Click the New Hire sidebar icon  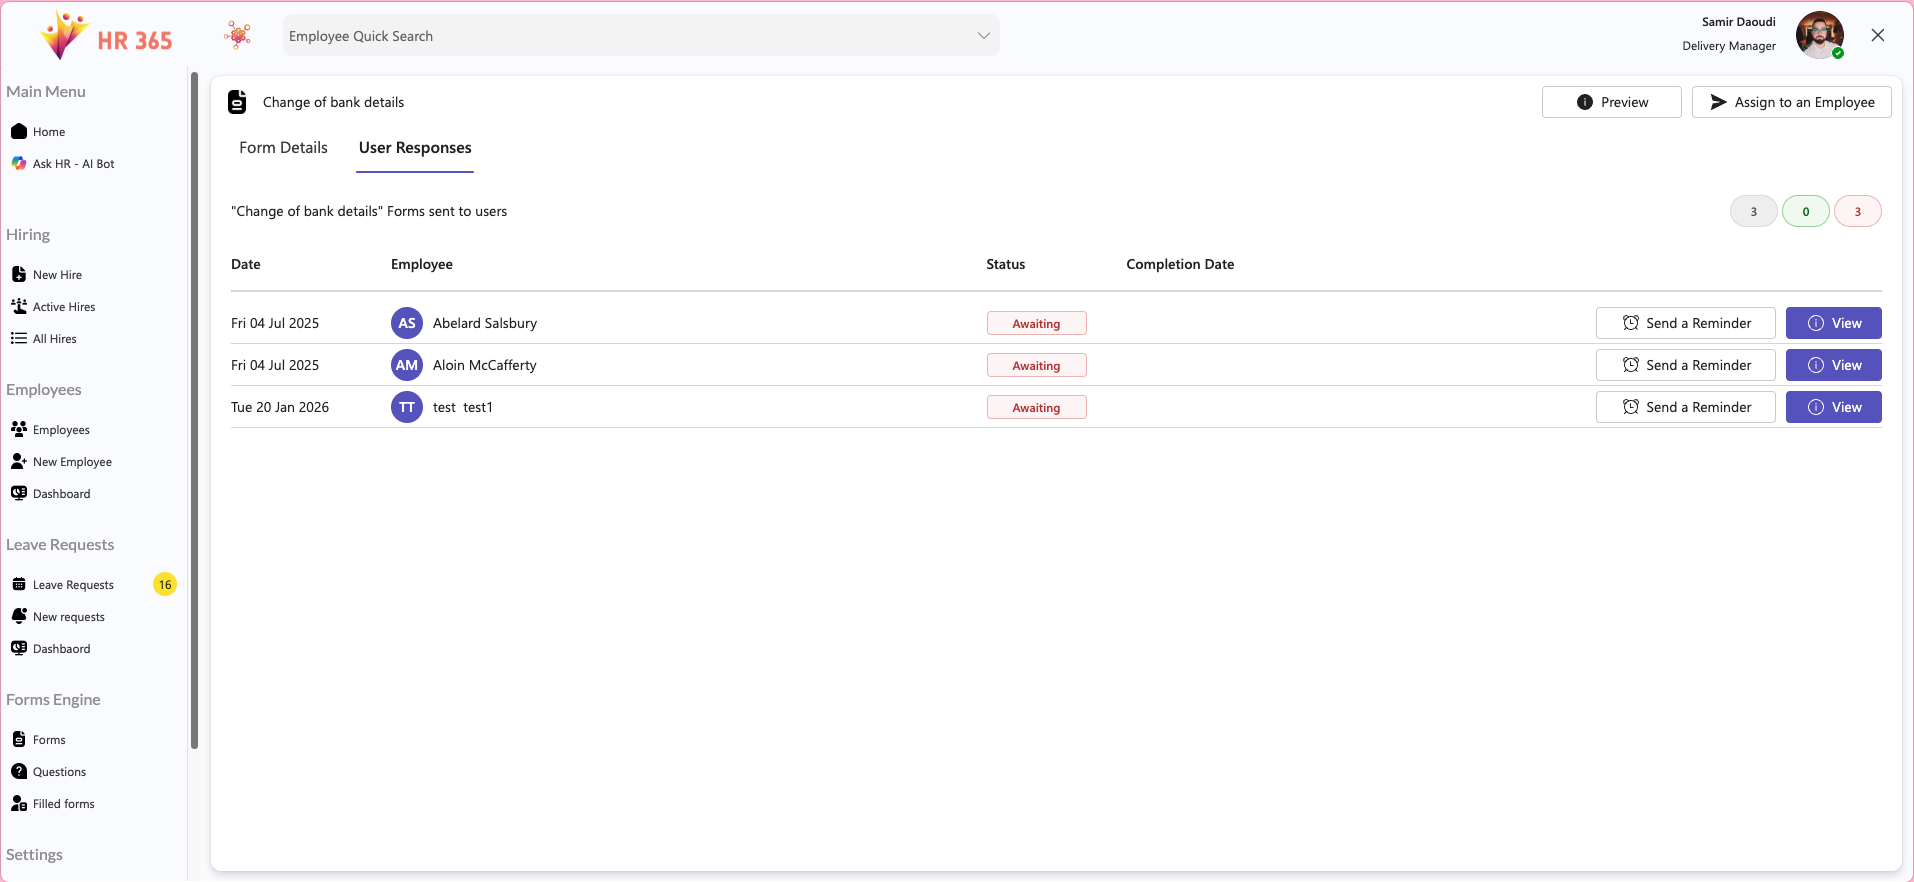[x=19, y=274]
